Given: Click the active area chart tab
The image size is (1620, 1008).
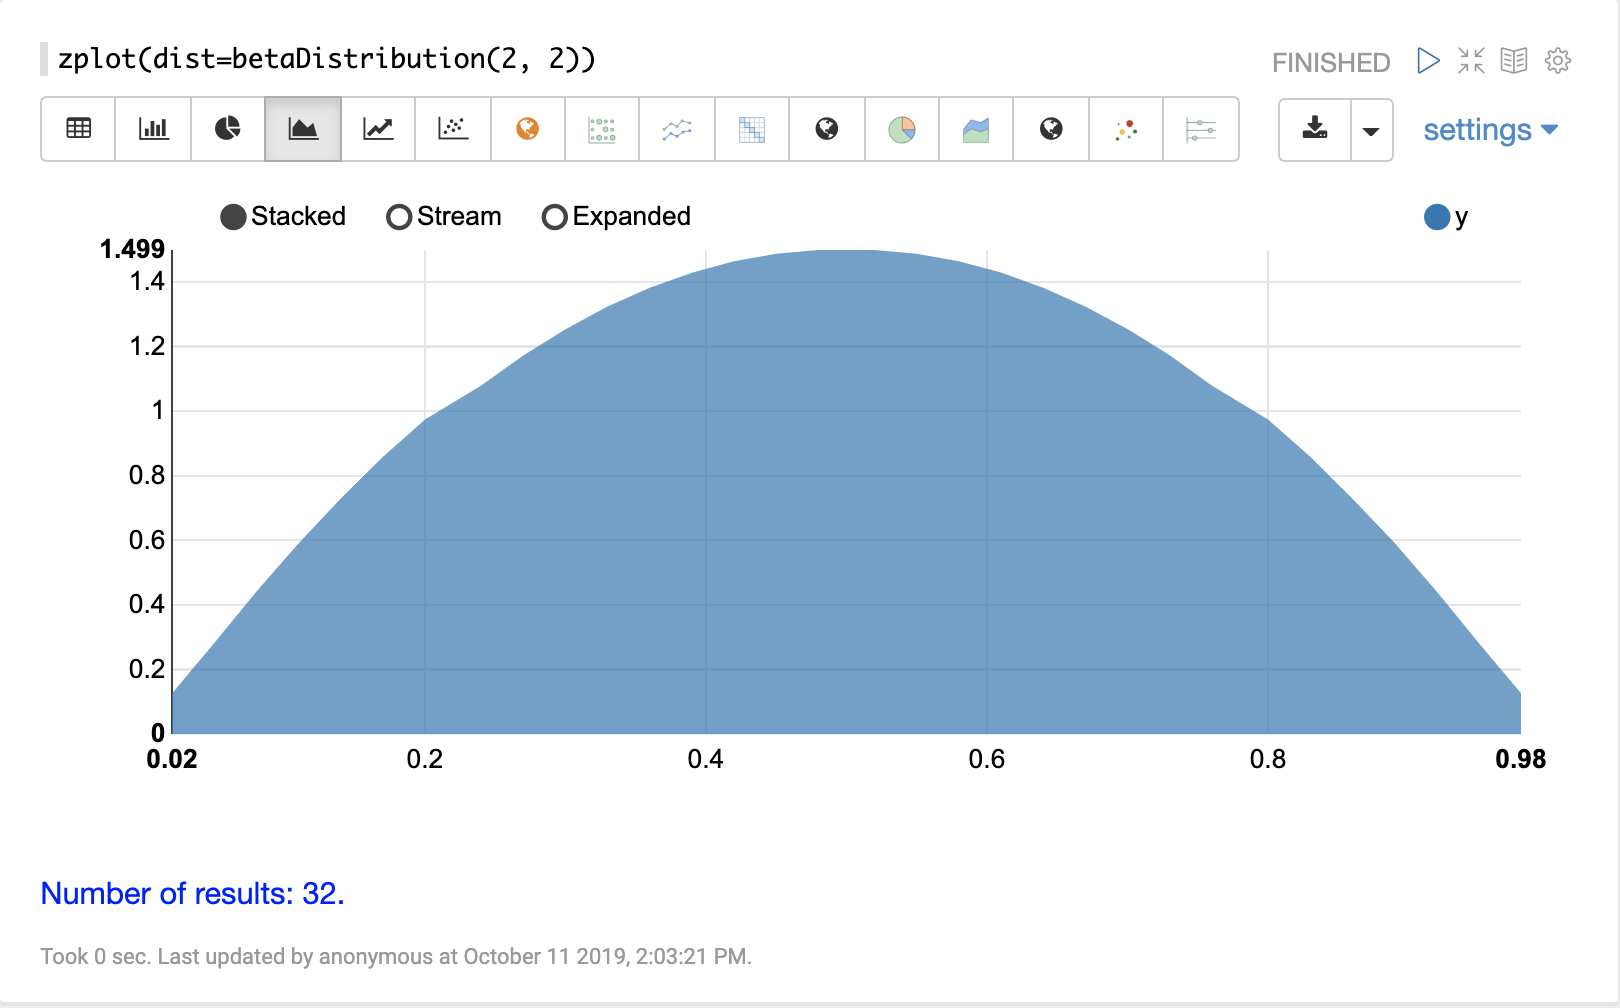Looking at the screenshot, I should 303,129.
